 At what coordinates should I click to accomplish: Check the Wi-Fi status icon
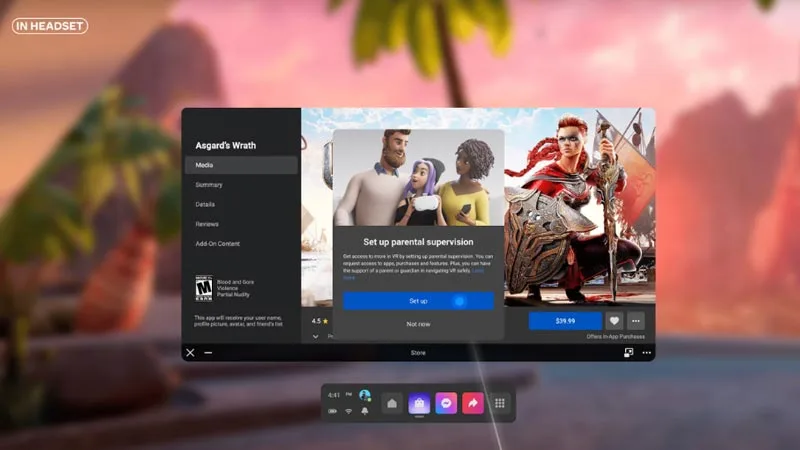click(x=348, y=411)
